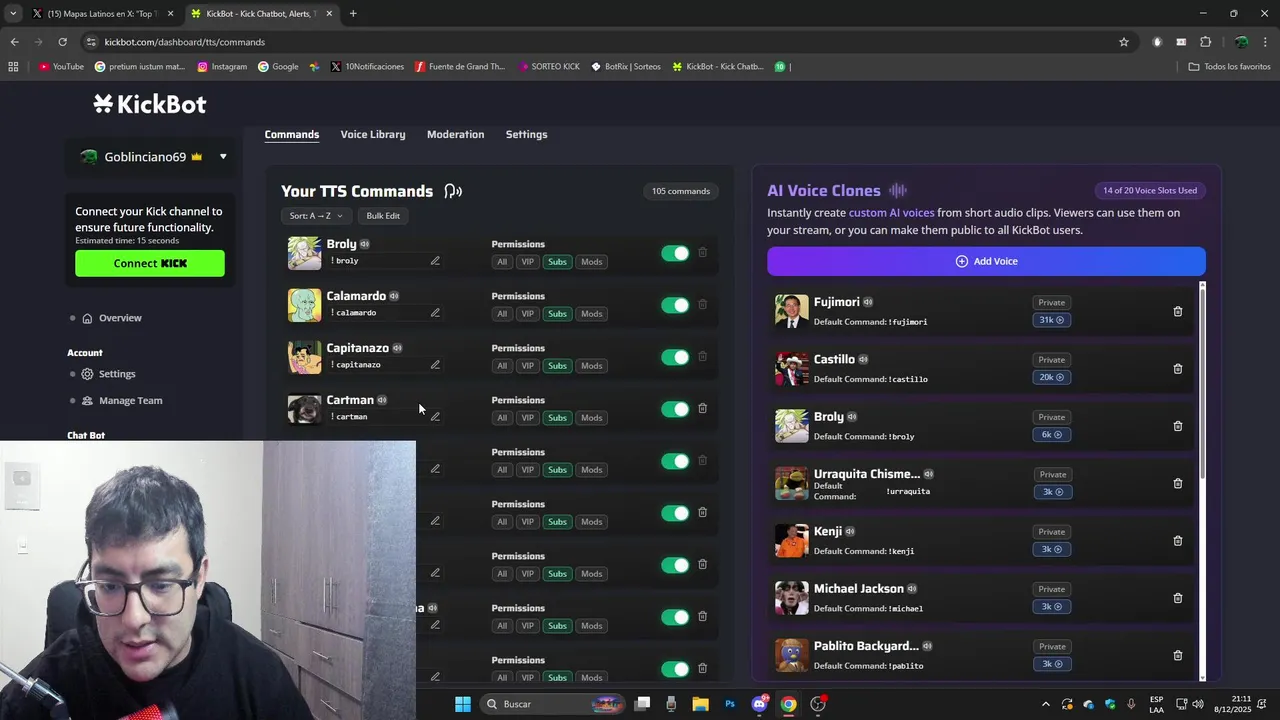Image resolution: width=1280 pixels, height=720 pixels.
Task: Play the Pablito Backyard clone speaker preview
Action: pos(927,646)
